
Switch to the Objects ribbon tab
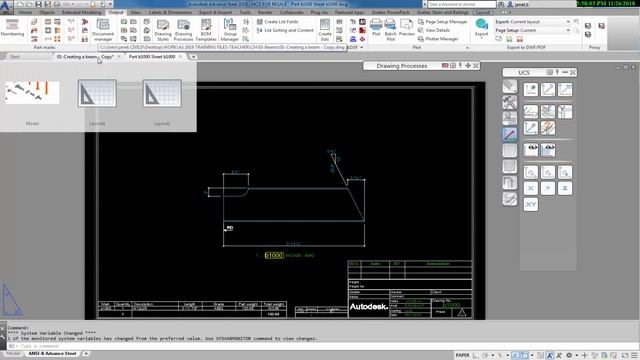(47, 13)
